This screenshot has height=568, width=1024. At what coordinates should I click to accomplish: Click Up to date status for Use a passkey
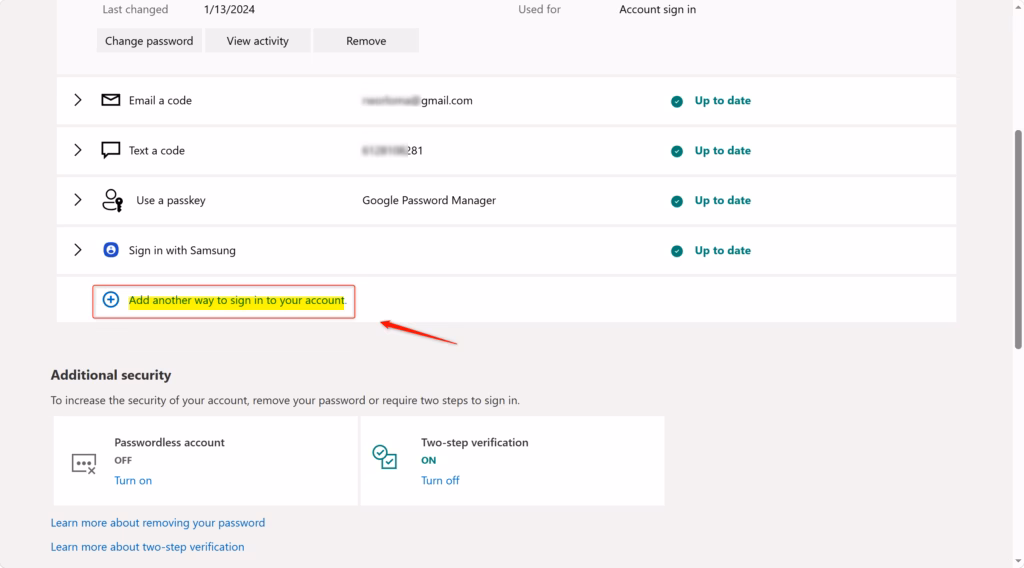coord(722,200)
